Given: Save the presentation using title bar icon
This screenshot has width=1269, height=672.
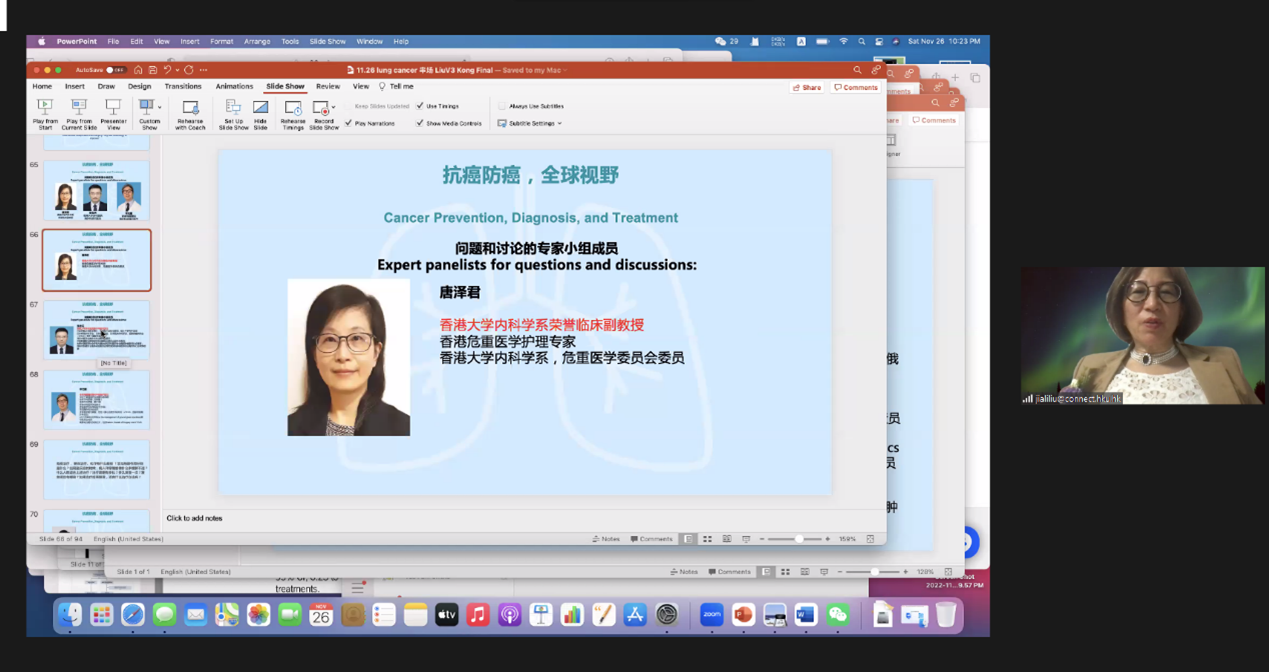Looking at the screenshot, I should click(x=152, y=70).
